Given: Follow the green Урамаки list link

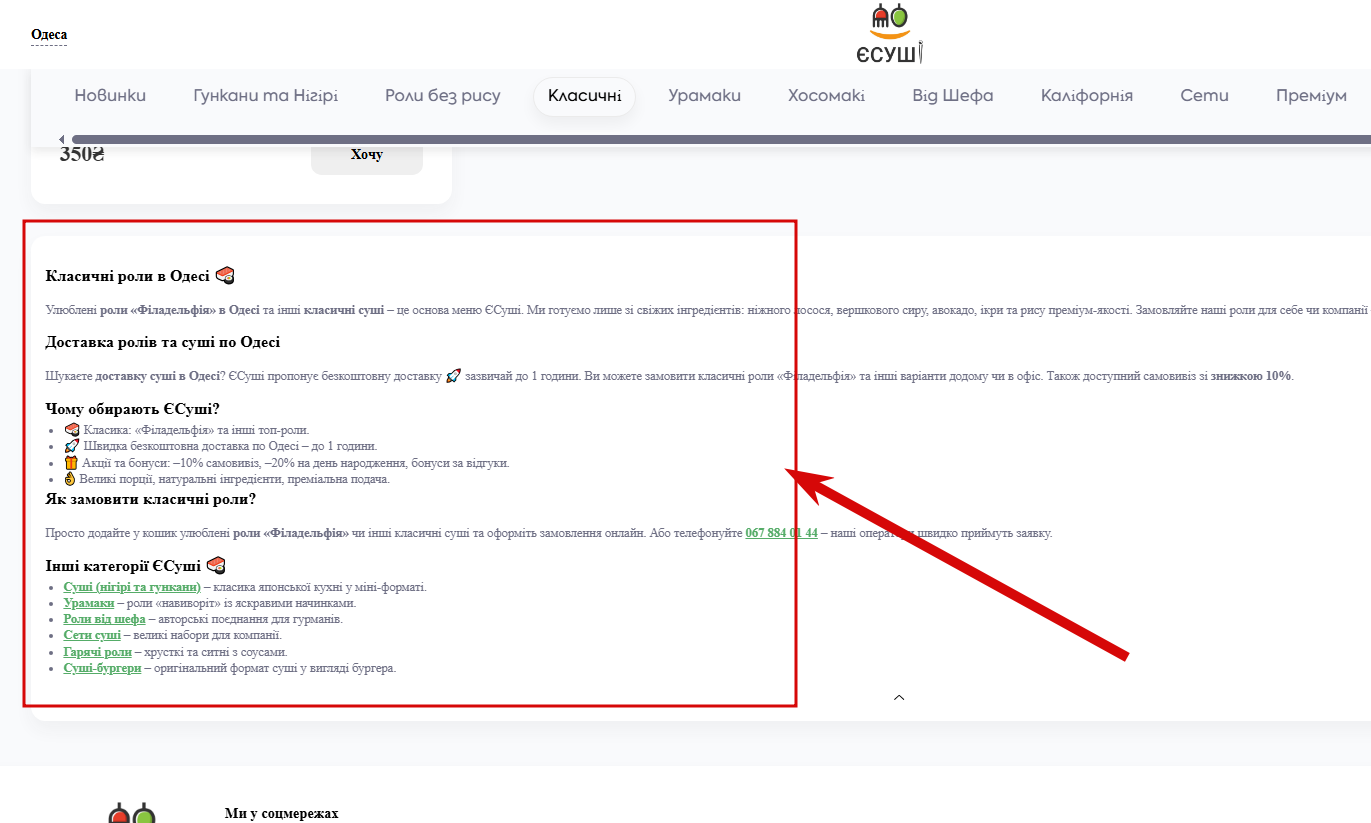Looking at the screenshot, I should tap(88, 603).
